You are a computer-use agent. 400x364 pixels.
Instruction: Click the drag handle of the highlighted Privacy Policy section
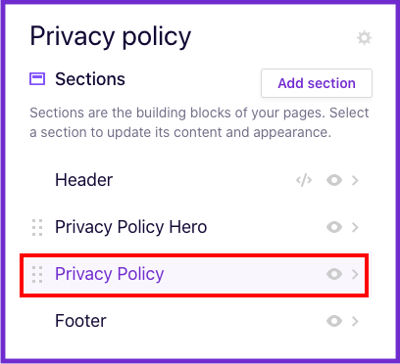pos(37,274)
